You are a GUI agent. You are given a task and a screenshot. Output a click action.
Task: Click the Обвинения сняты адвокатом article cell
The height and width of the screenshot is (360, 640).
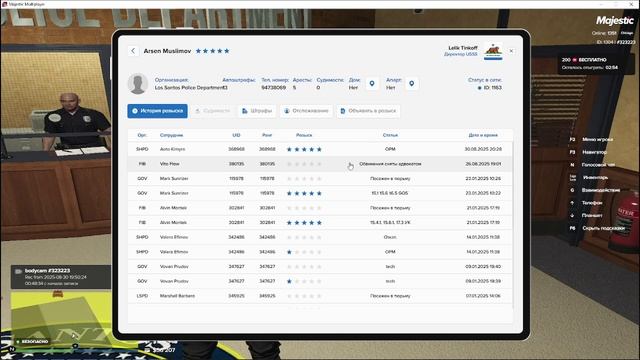pyautogui.click(x=390, y=164)
